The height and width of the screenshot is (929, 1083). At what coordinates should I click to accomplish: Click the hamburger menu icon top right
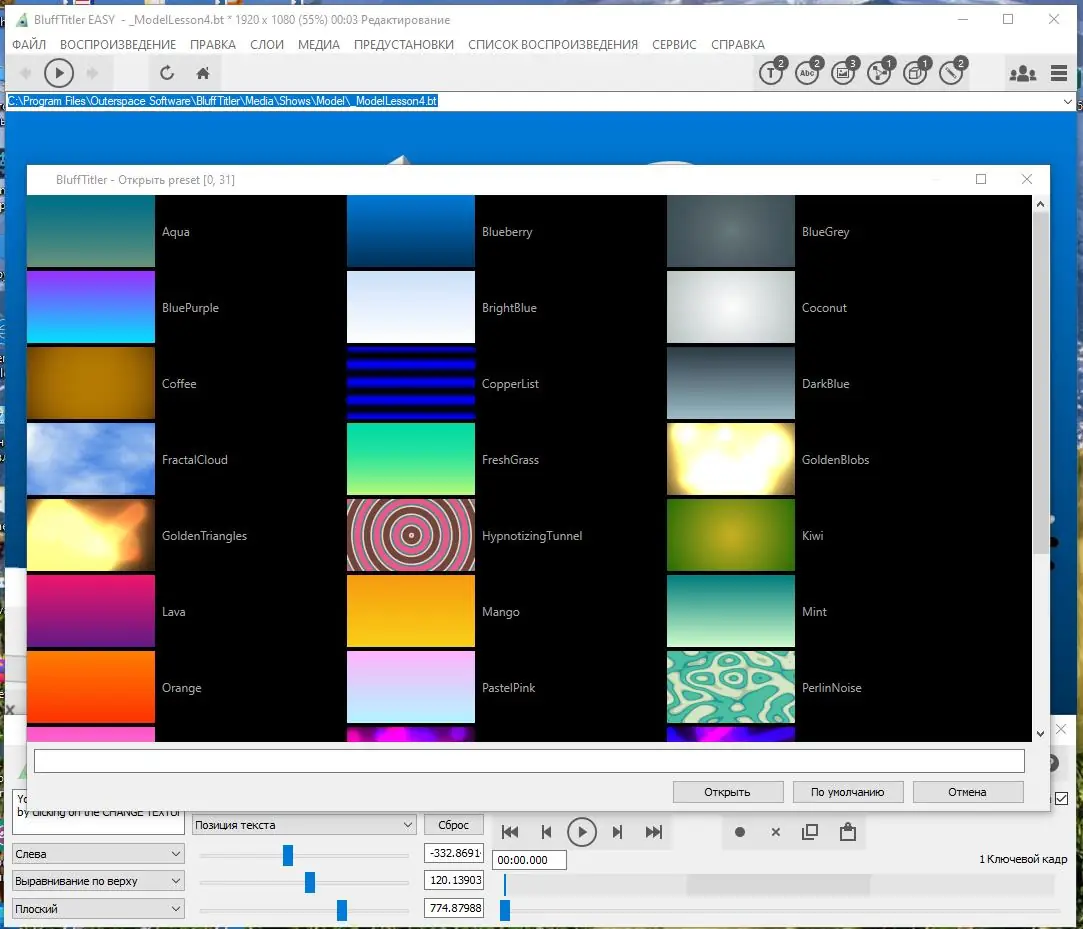[x=1058, y=73]
